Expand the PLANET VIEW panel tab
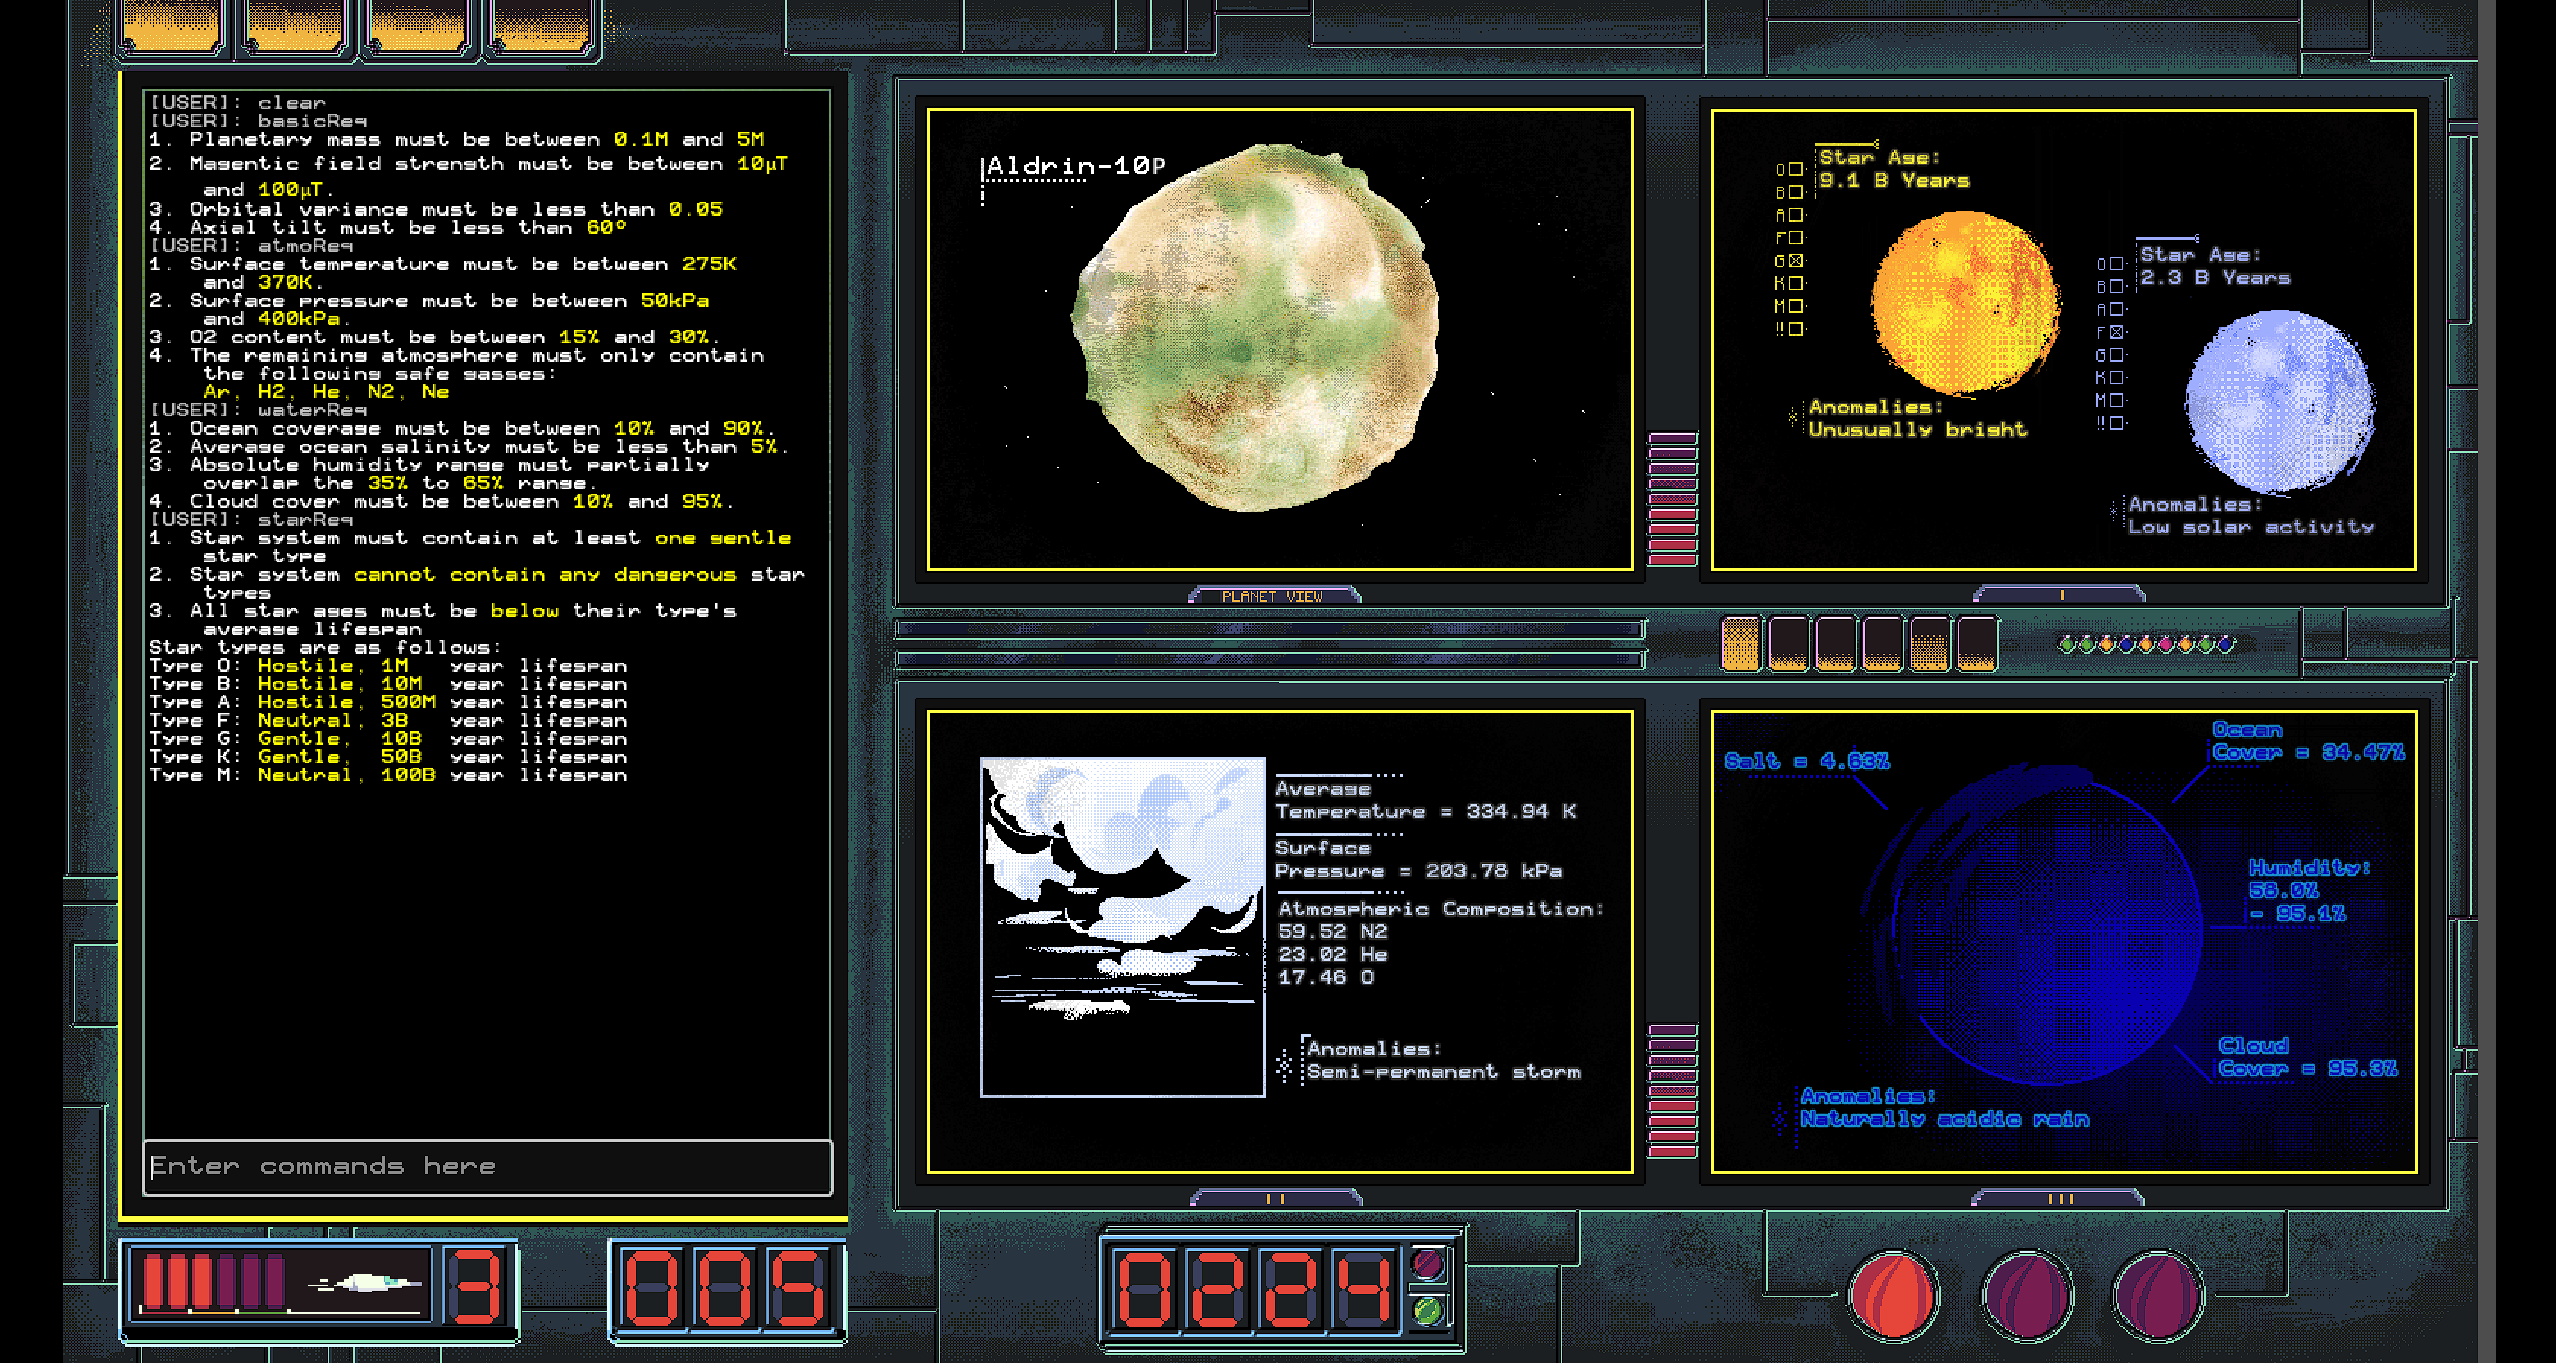This screenshot has width=2556, height=1363. [1272, 596]
